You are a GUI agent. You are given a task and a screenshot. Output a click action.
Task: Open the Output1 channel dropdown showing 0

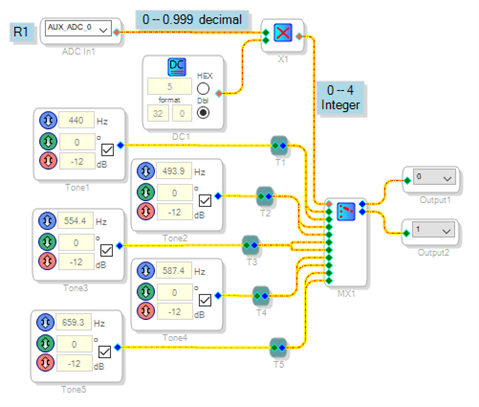pos(434,177)
